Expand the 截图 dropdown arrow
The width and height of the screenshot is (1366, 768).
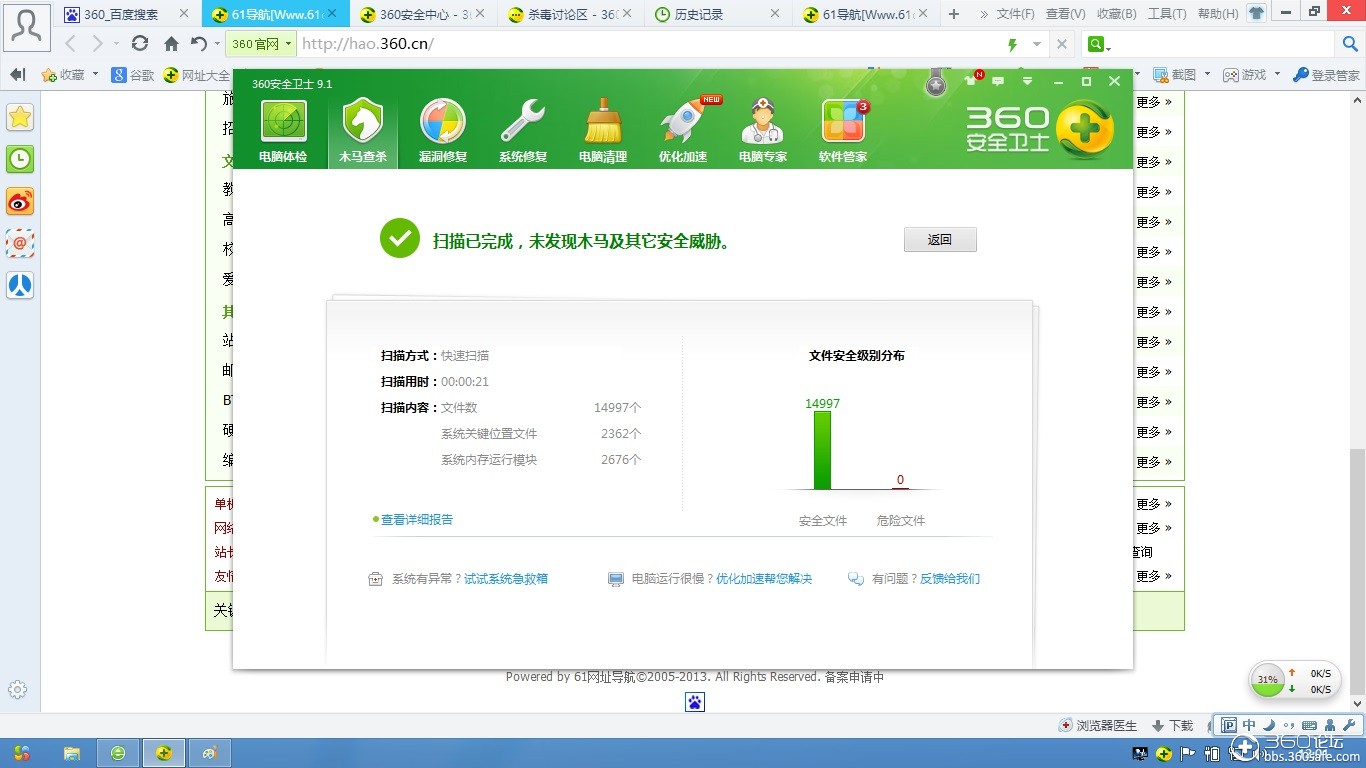pyautogui.click(x=1208, y=75)
